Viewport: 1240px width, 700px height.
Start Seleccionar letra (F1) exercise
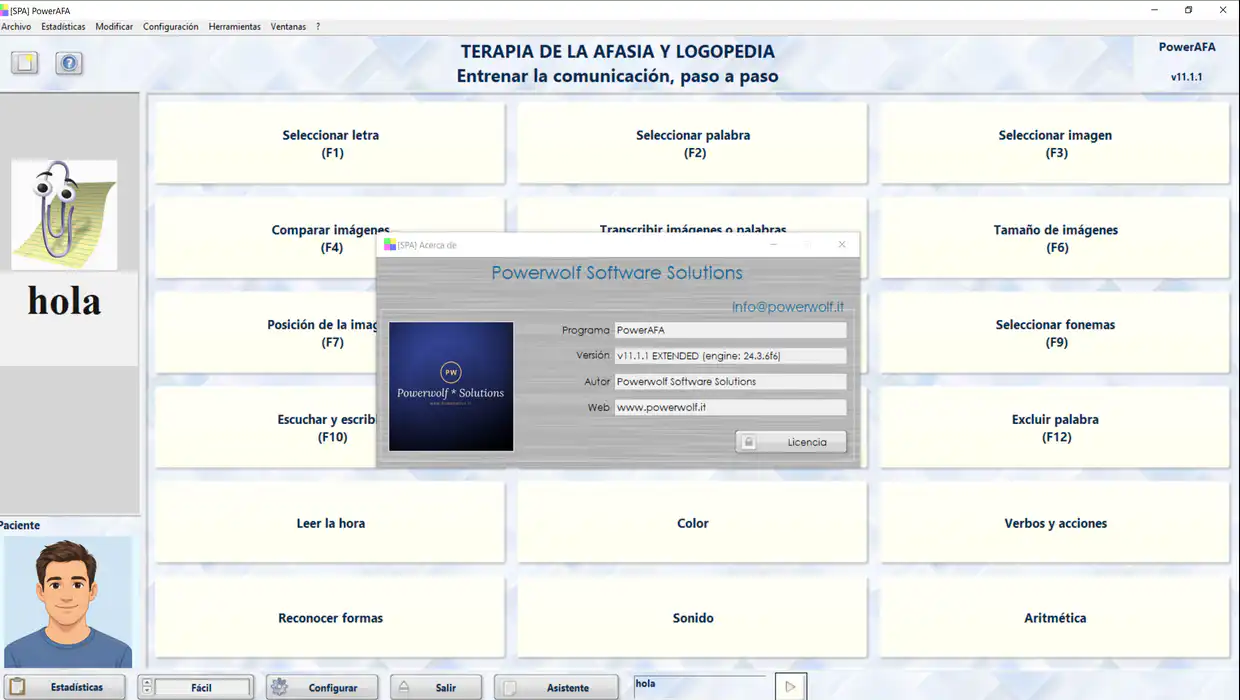(x=330, y=144)
